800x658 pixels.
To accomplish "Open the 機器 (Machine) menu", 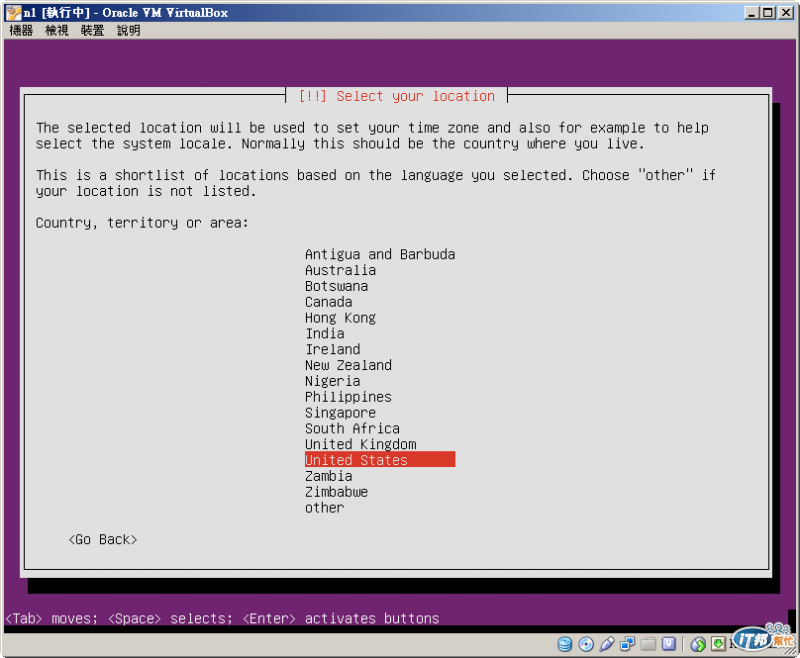I will (x=21, y=31).
